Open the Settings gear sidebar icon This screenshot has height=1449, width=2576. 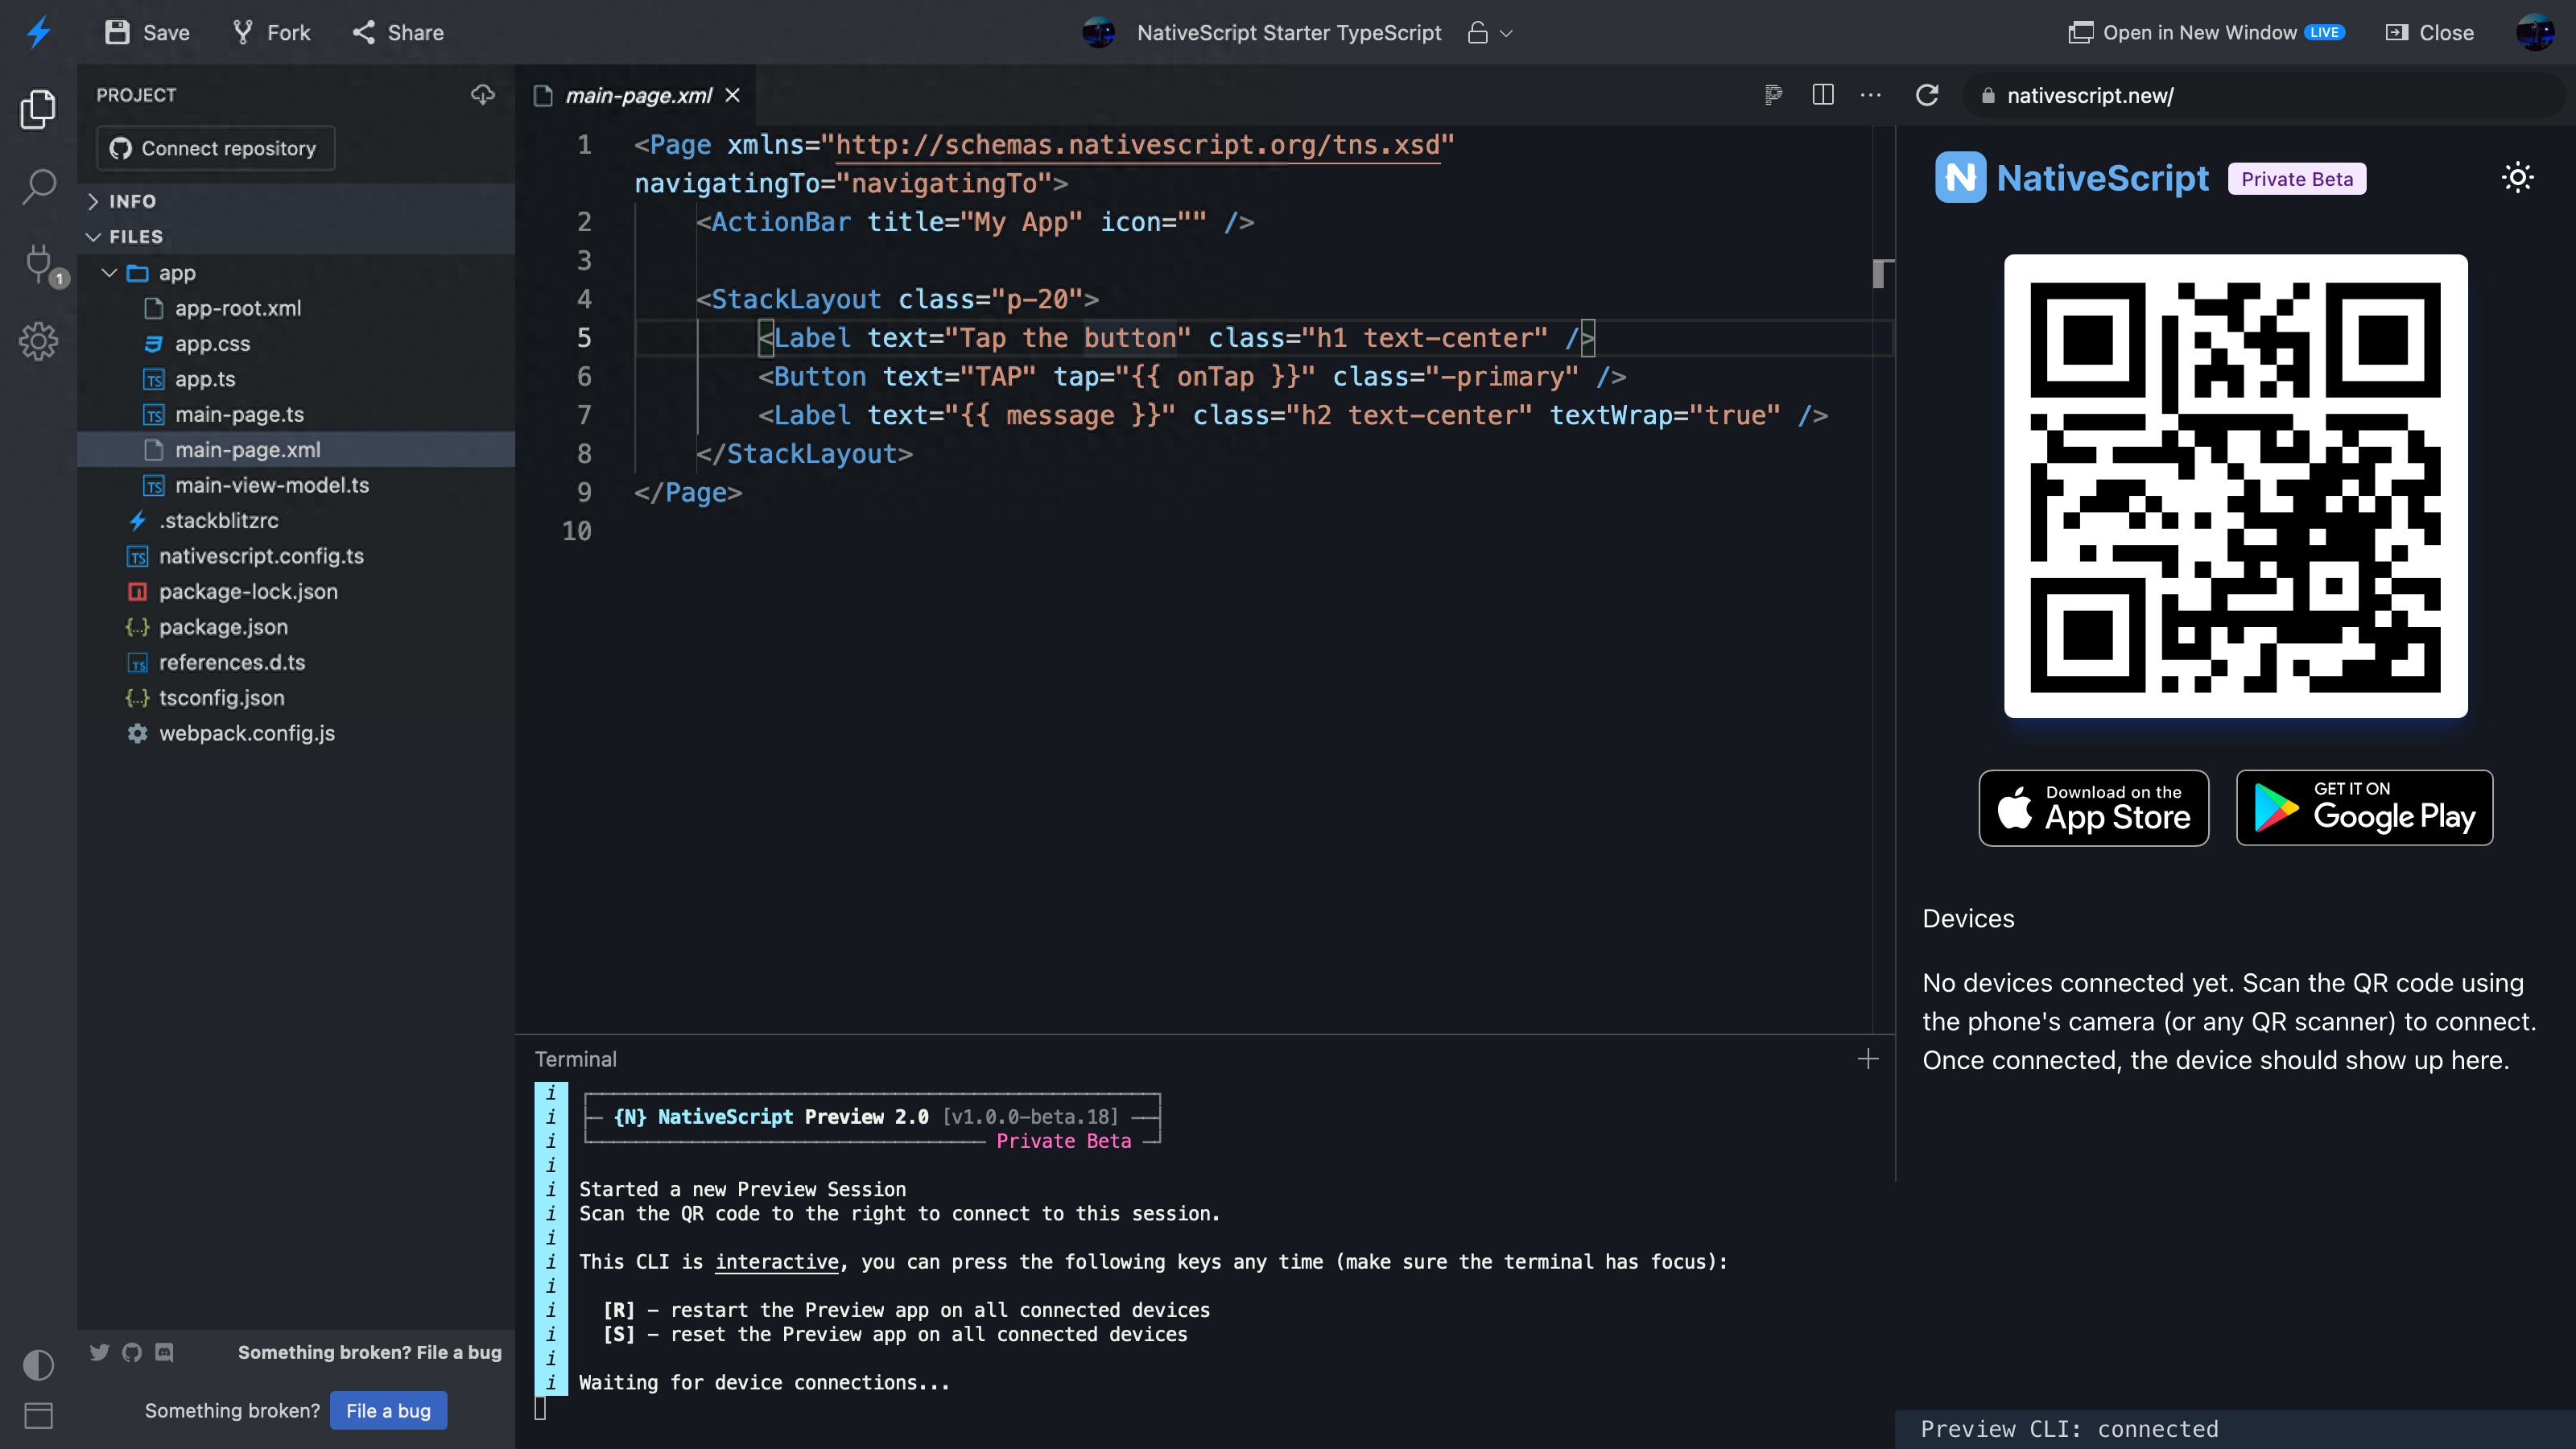click(x=38, y=342)
